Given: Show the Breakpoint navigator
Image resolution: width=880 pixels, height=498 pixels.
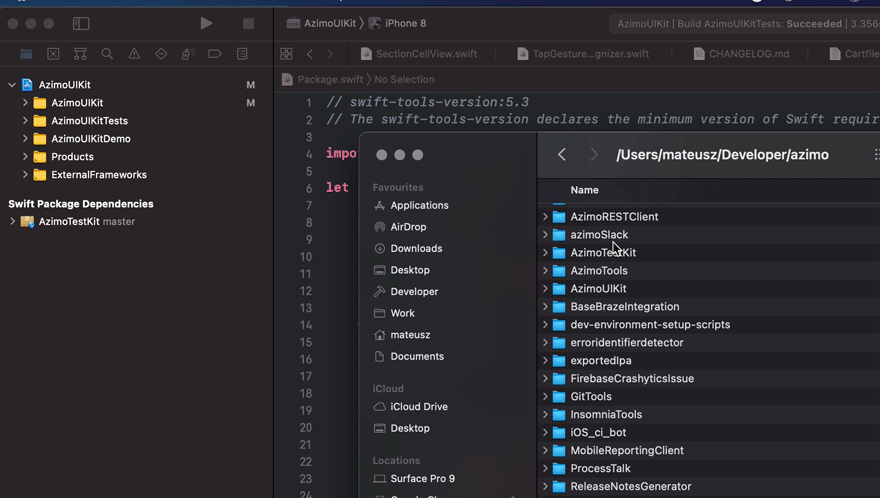Looking at the screenshot, I should [x=215, y=54].
